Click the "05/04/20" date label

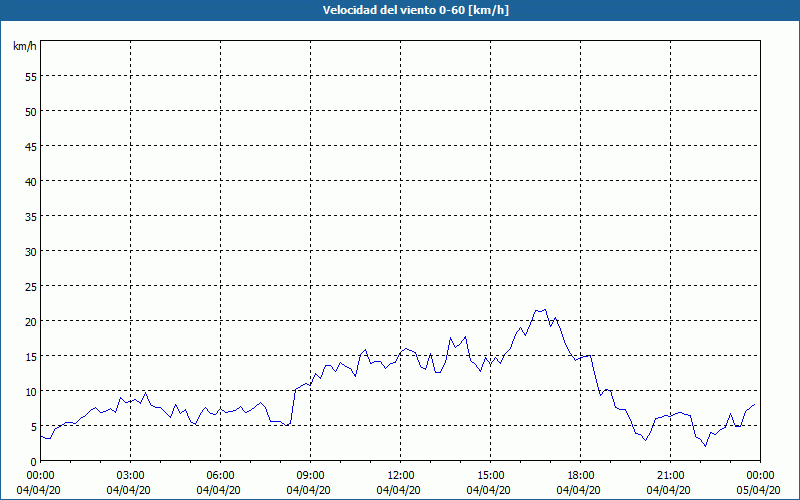coord(758,490)
